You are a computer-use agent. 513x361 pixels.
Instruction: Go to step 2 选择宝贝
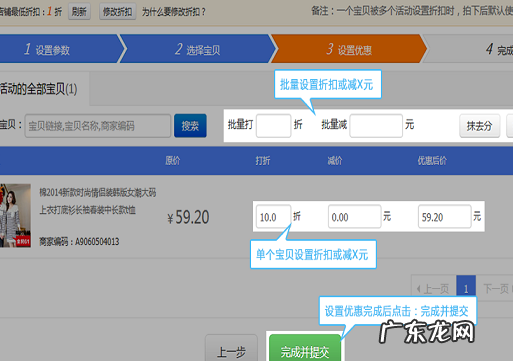point(198,49)
